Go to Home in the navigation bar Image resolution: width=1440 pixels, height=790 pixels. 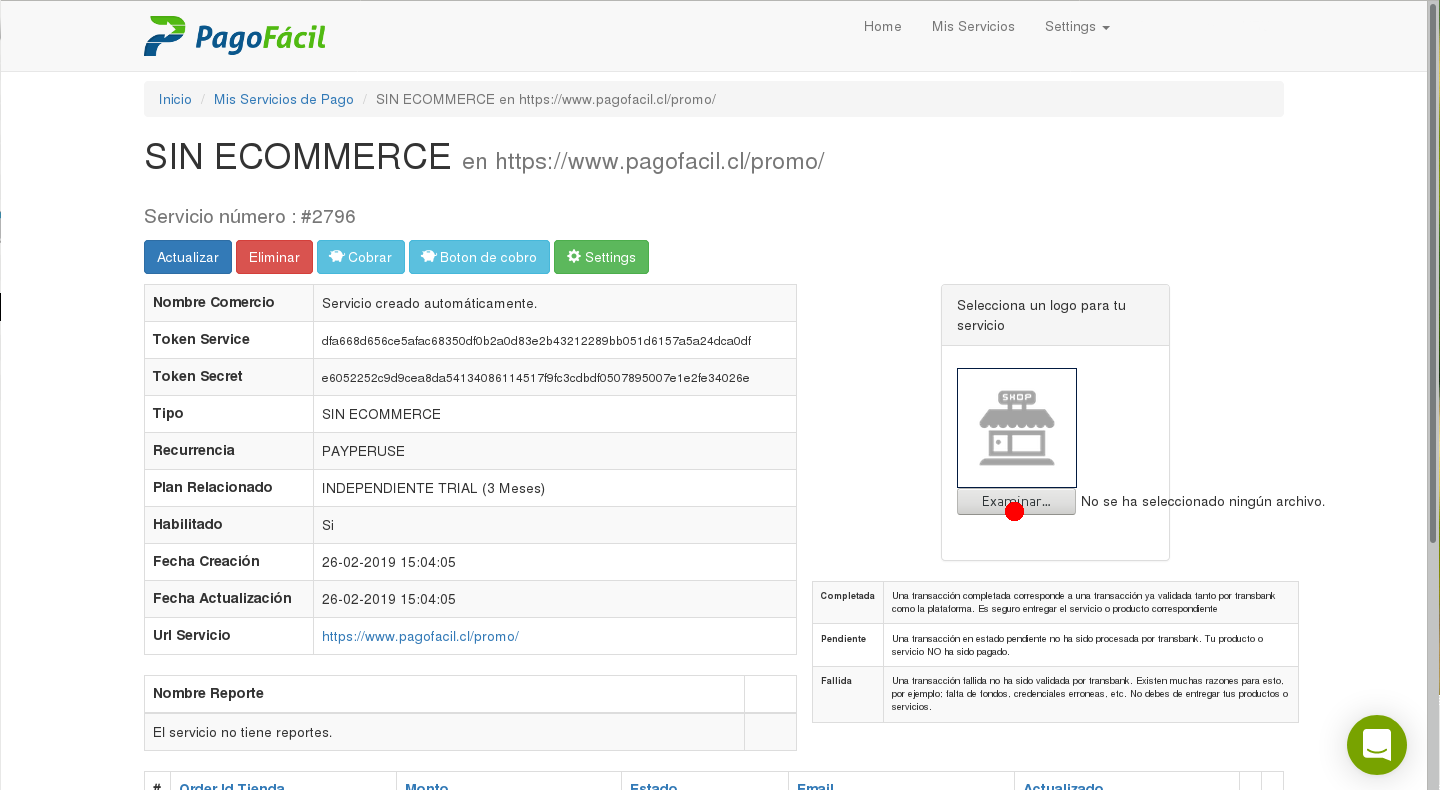pos(882,27)
